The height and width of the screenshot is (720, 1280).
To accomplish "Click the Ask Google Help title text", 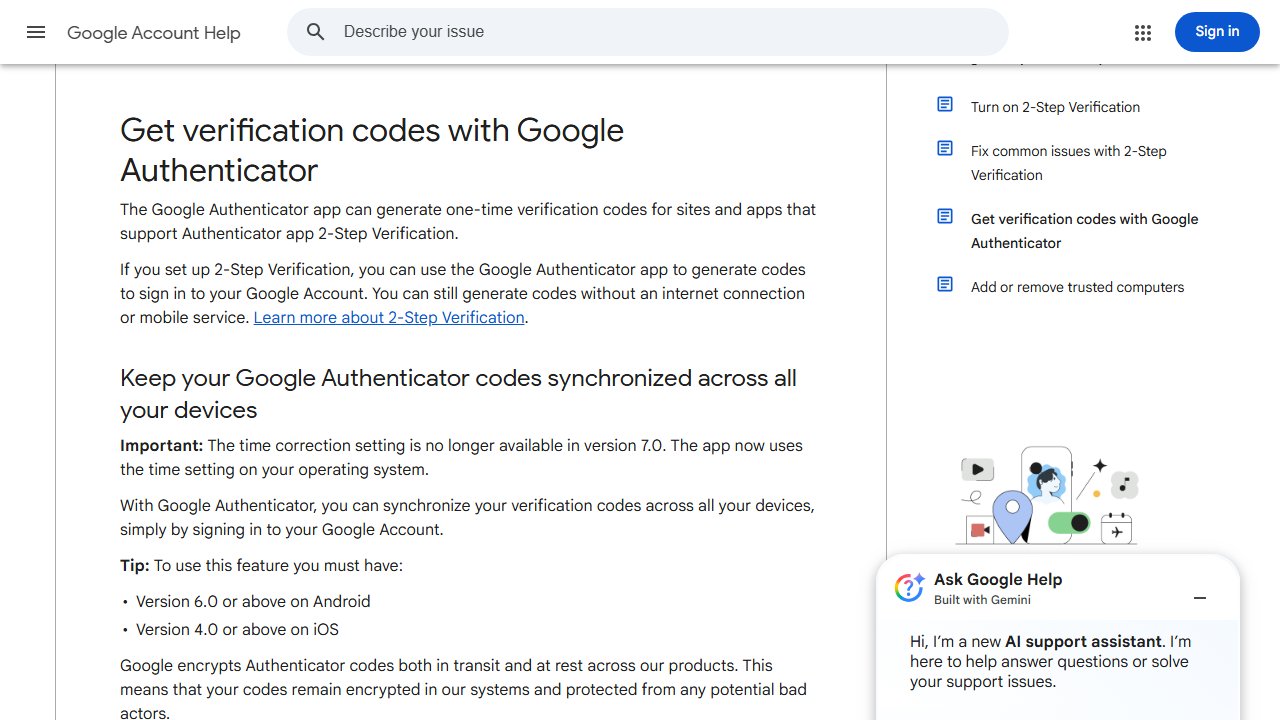I will [x=998, y=579].
